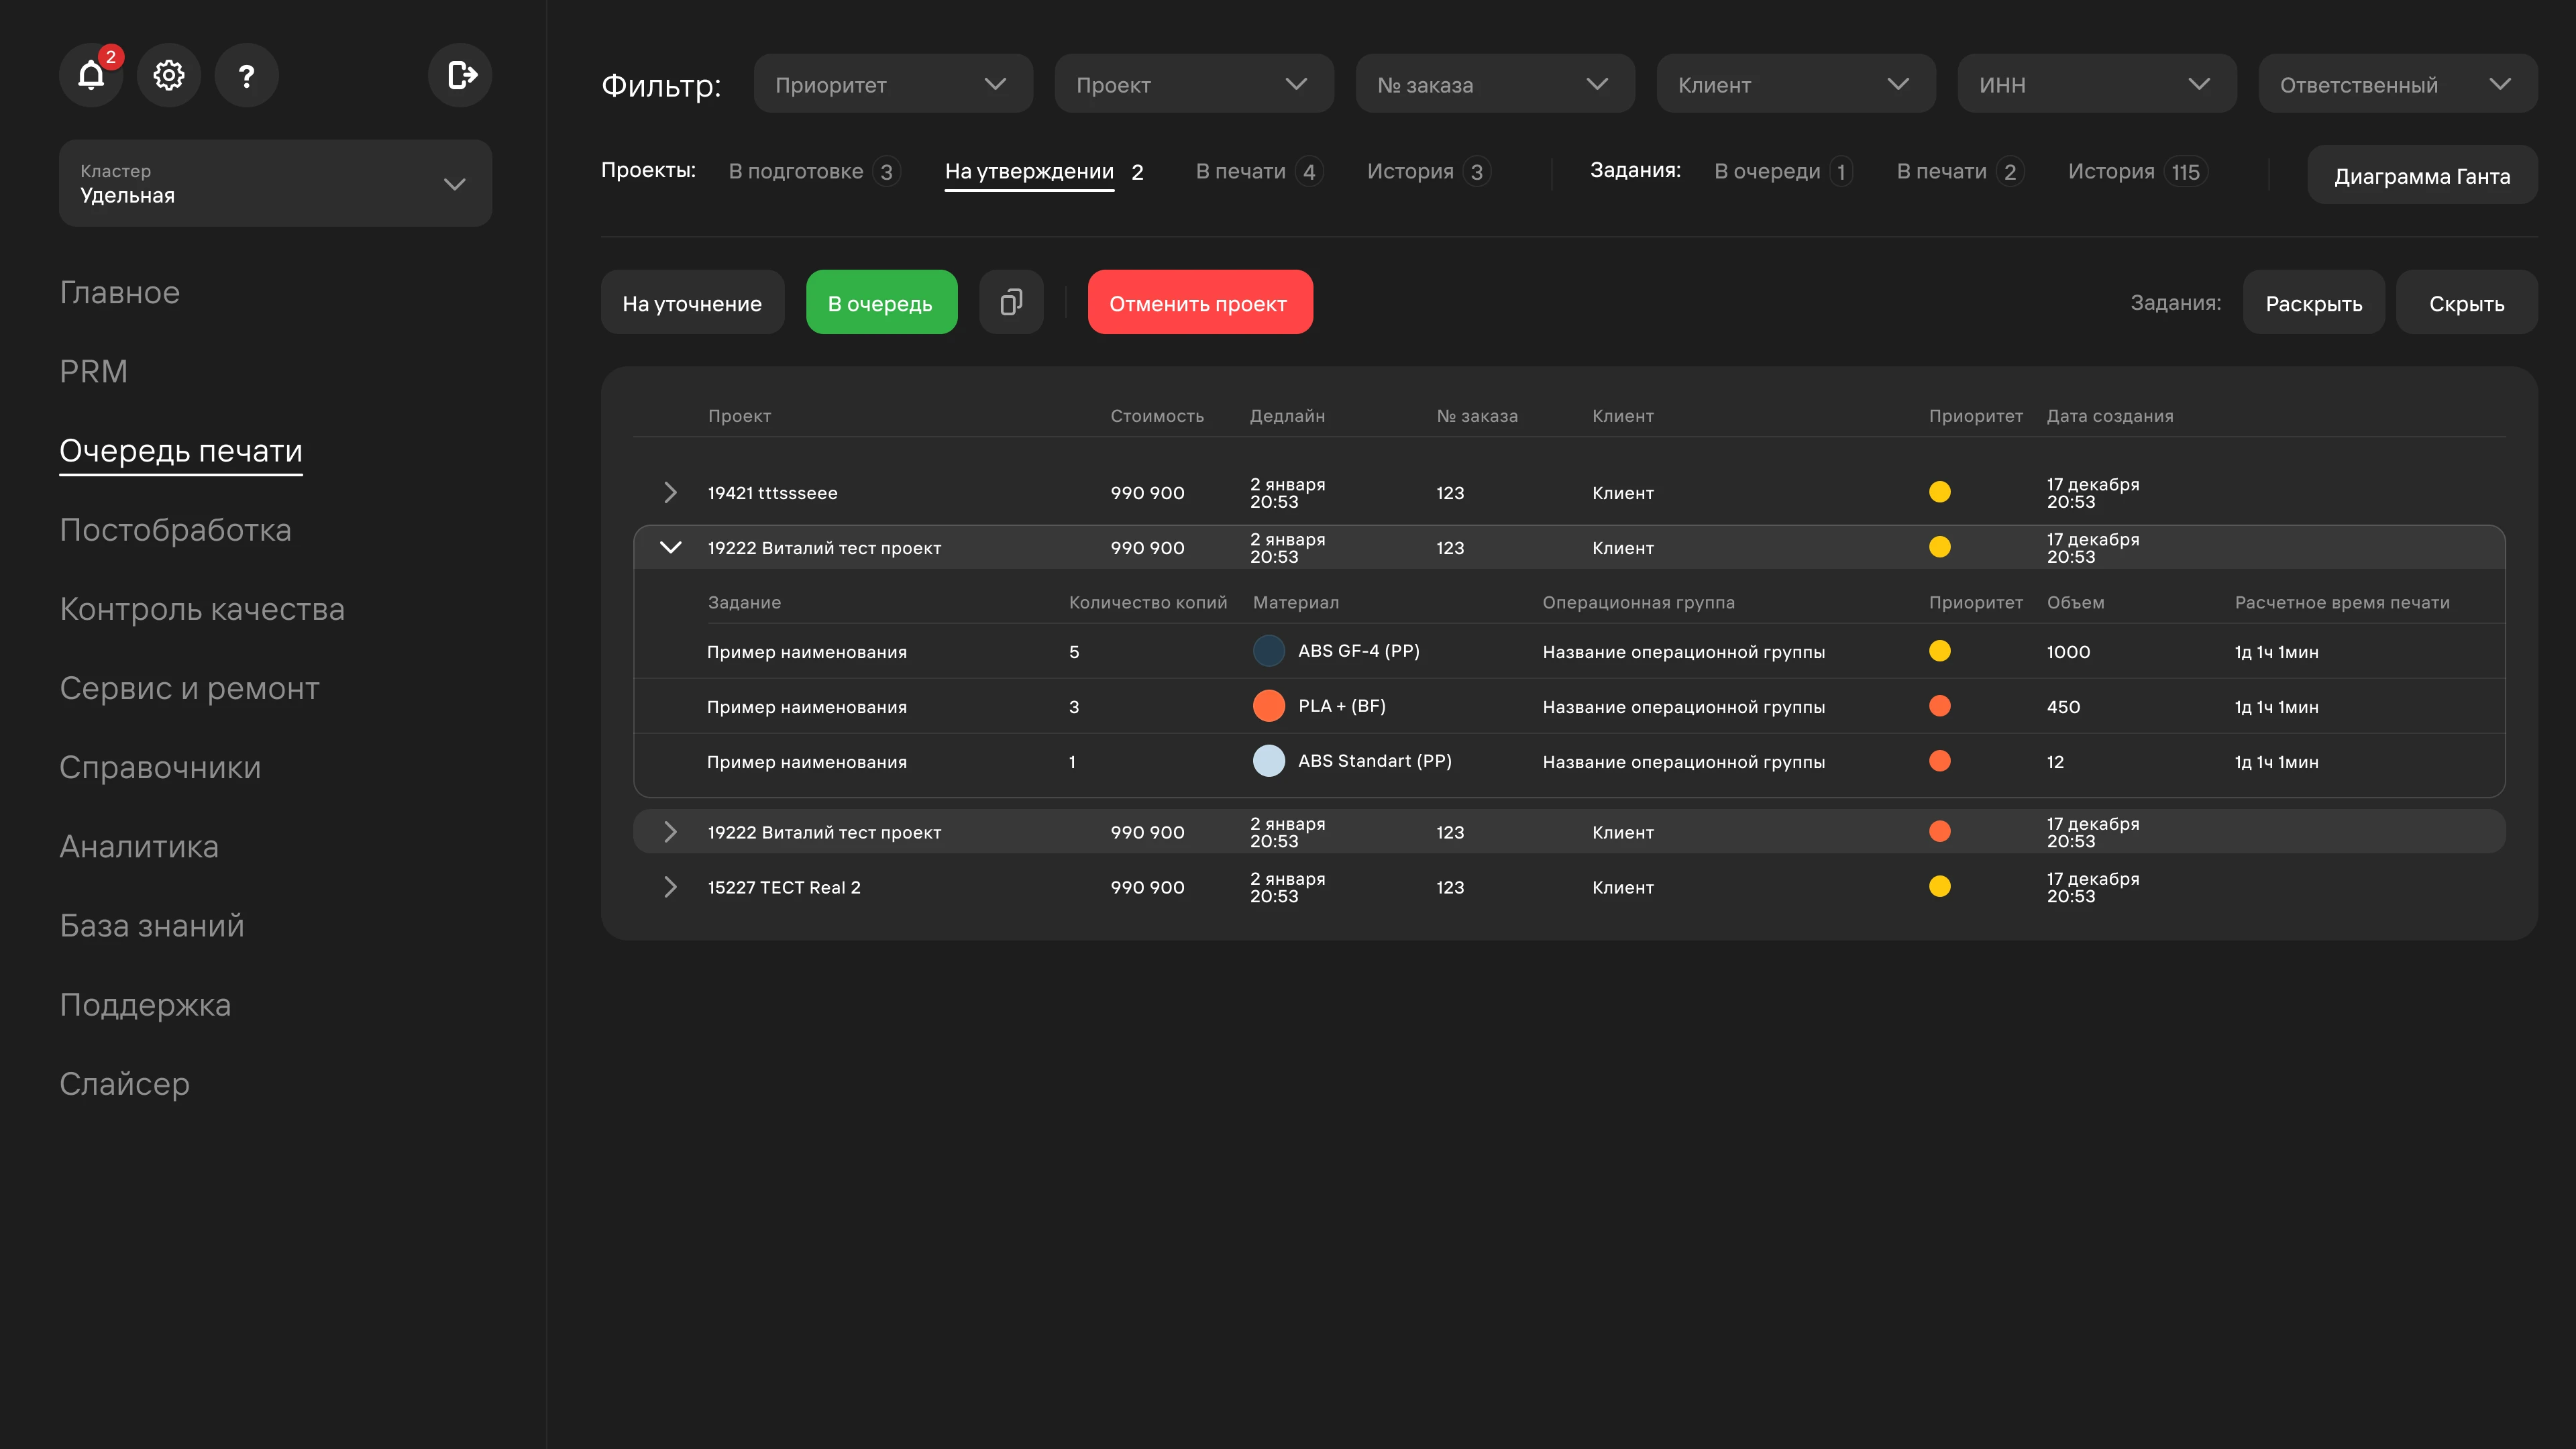Click the Диаграмма Ганта button
Viewport: 2576px width, 1449px height.
tap(2422, 175)
